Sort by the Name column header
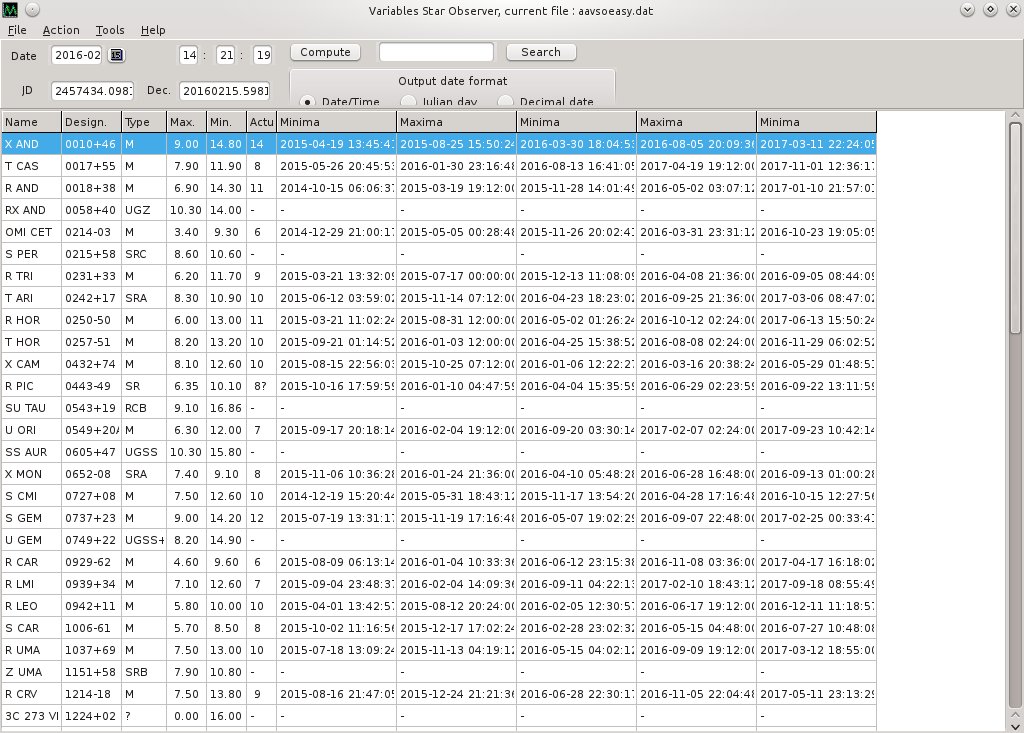1024x733 pixels. 31,122
